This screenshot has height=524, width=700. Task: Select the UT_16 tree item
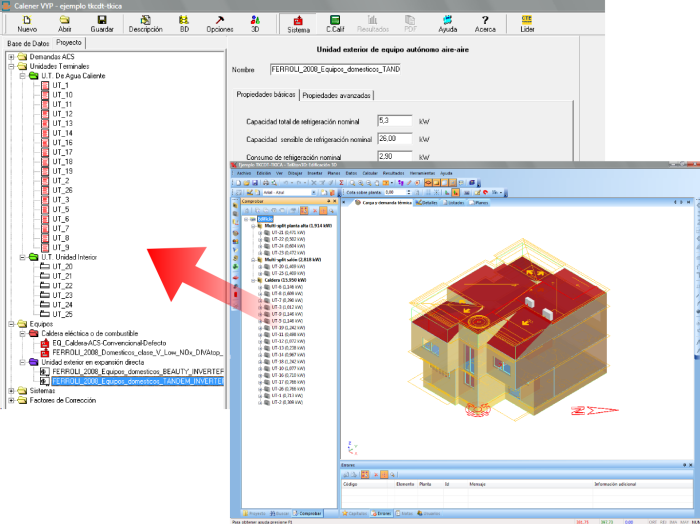(62, 143)
